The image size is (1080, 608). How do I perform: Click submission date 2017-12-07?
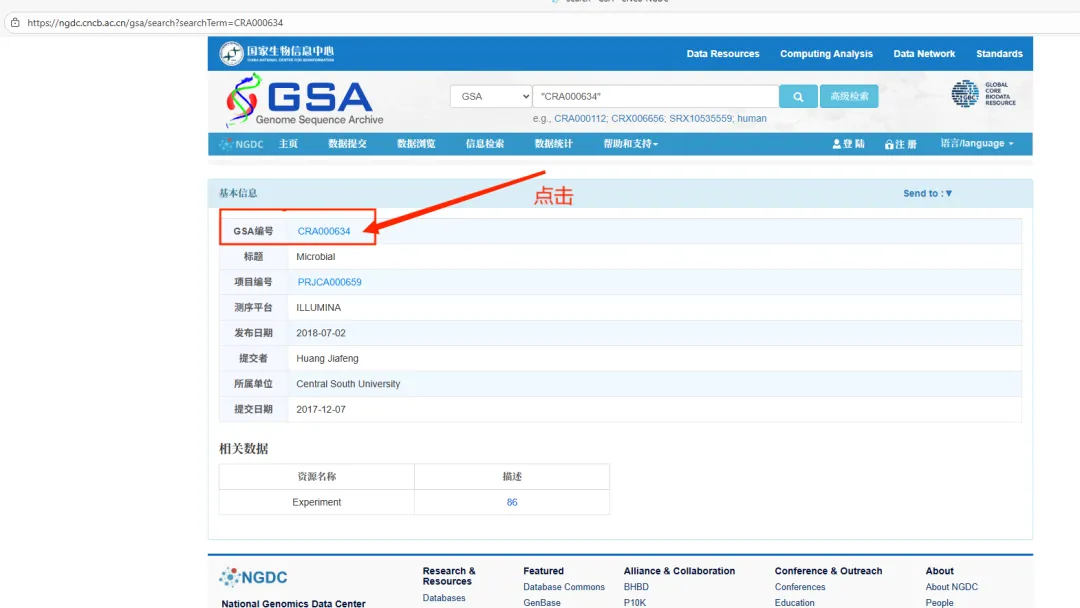point(321,410)
